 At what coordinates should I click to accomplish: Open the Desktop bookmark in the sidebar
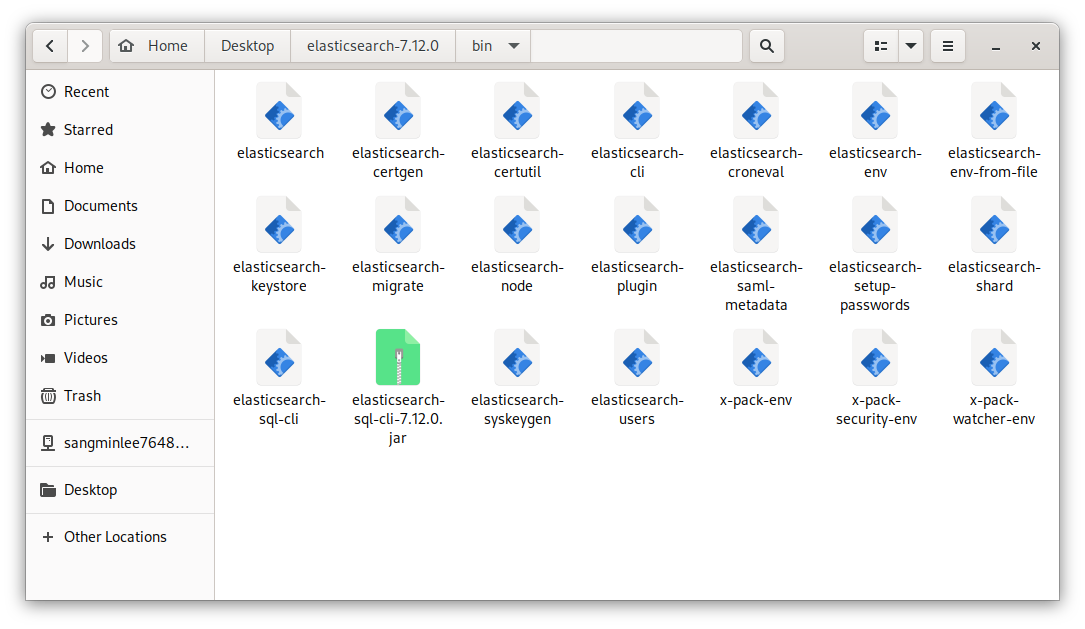(120, 490)
